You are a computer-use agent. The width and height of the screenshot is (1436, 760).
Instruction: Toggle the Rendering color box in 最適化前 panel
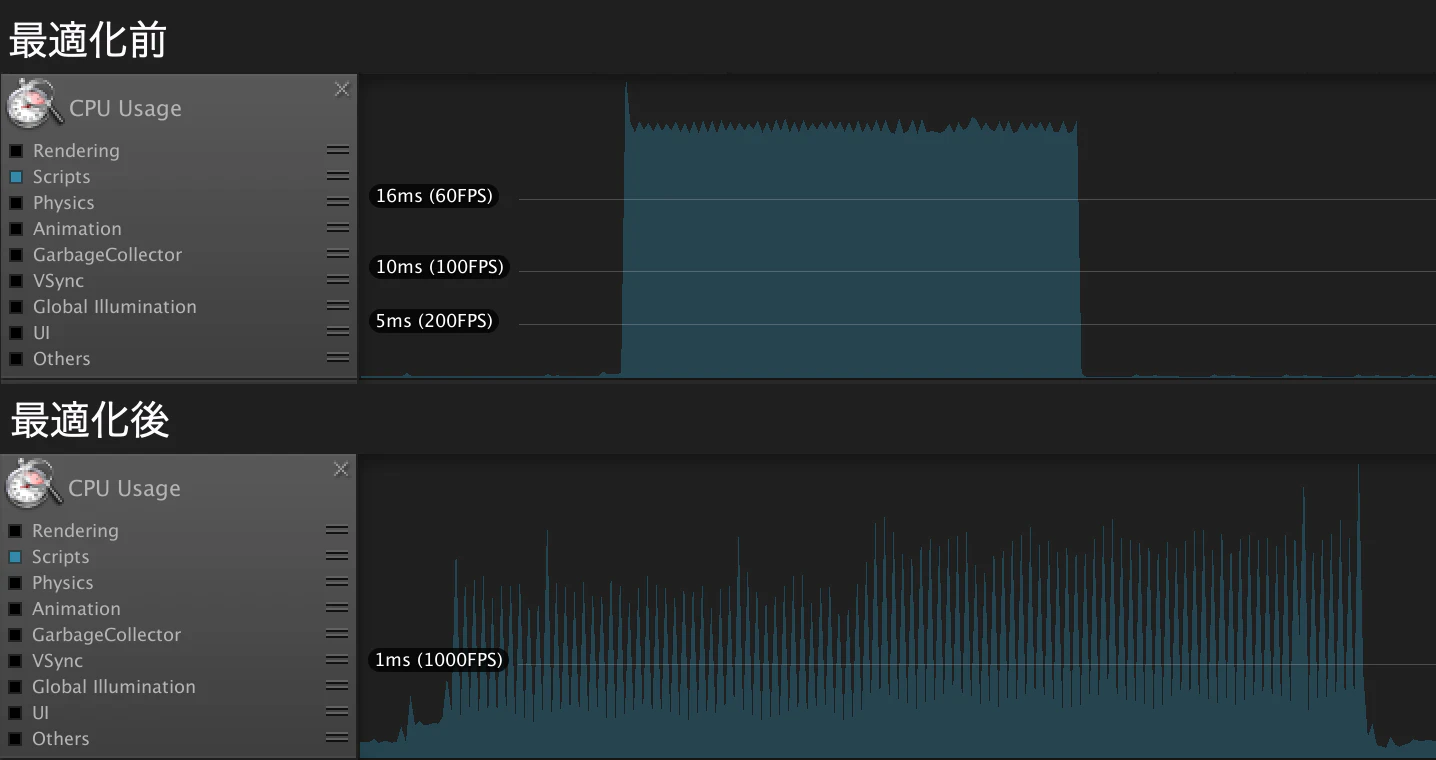point(16,151)
